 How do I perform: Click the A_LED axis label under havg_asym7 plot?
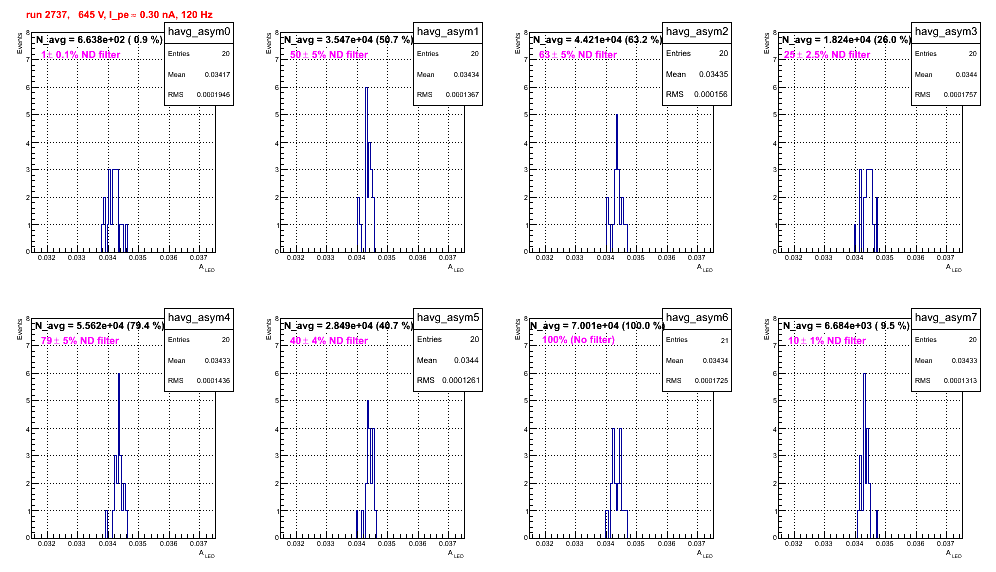click(x=953, y=554)
